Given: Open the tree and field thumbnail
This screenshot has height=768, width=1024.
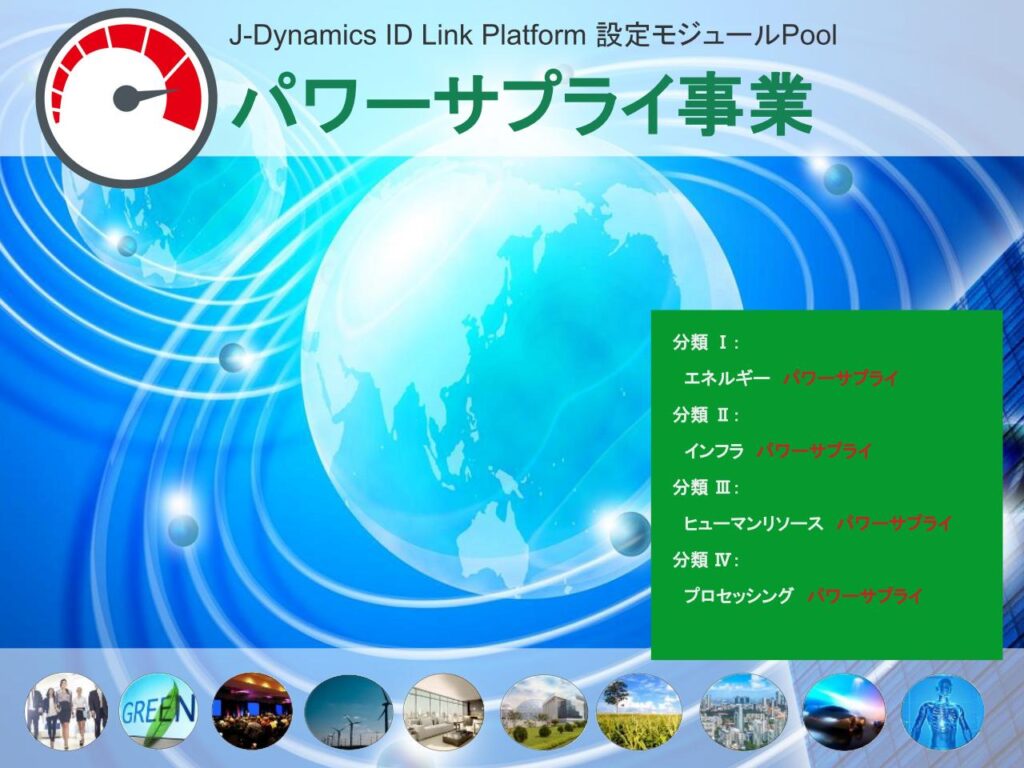Looking at the screenshot, I should (639, 712).
